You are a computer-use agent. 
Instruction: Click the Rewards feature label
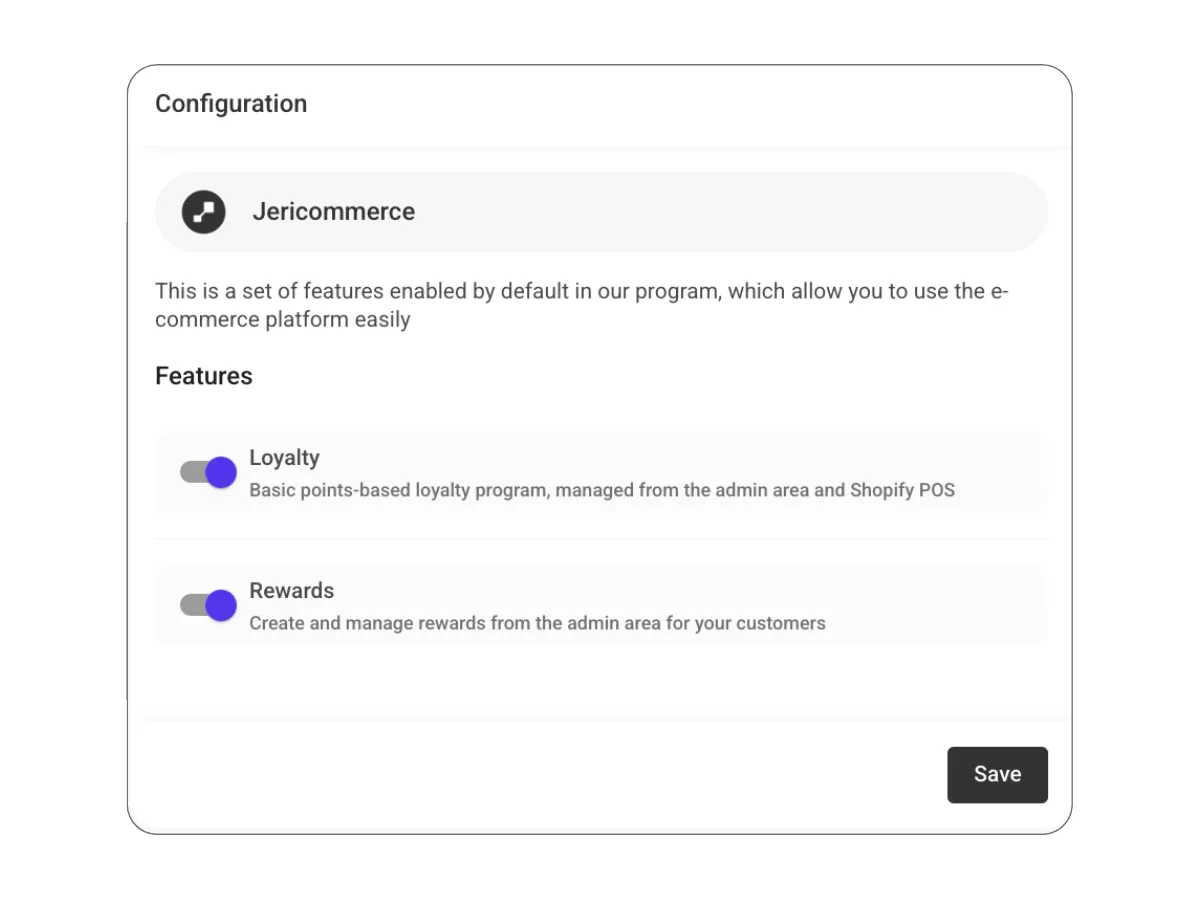click(x=291, y=591)
